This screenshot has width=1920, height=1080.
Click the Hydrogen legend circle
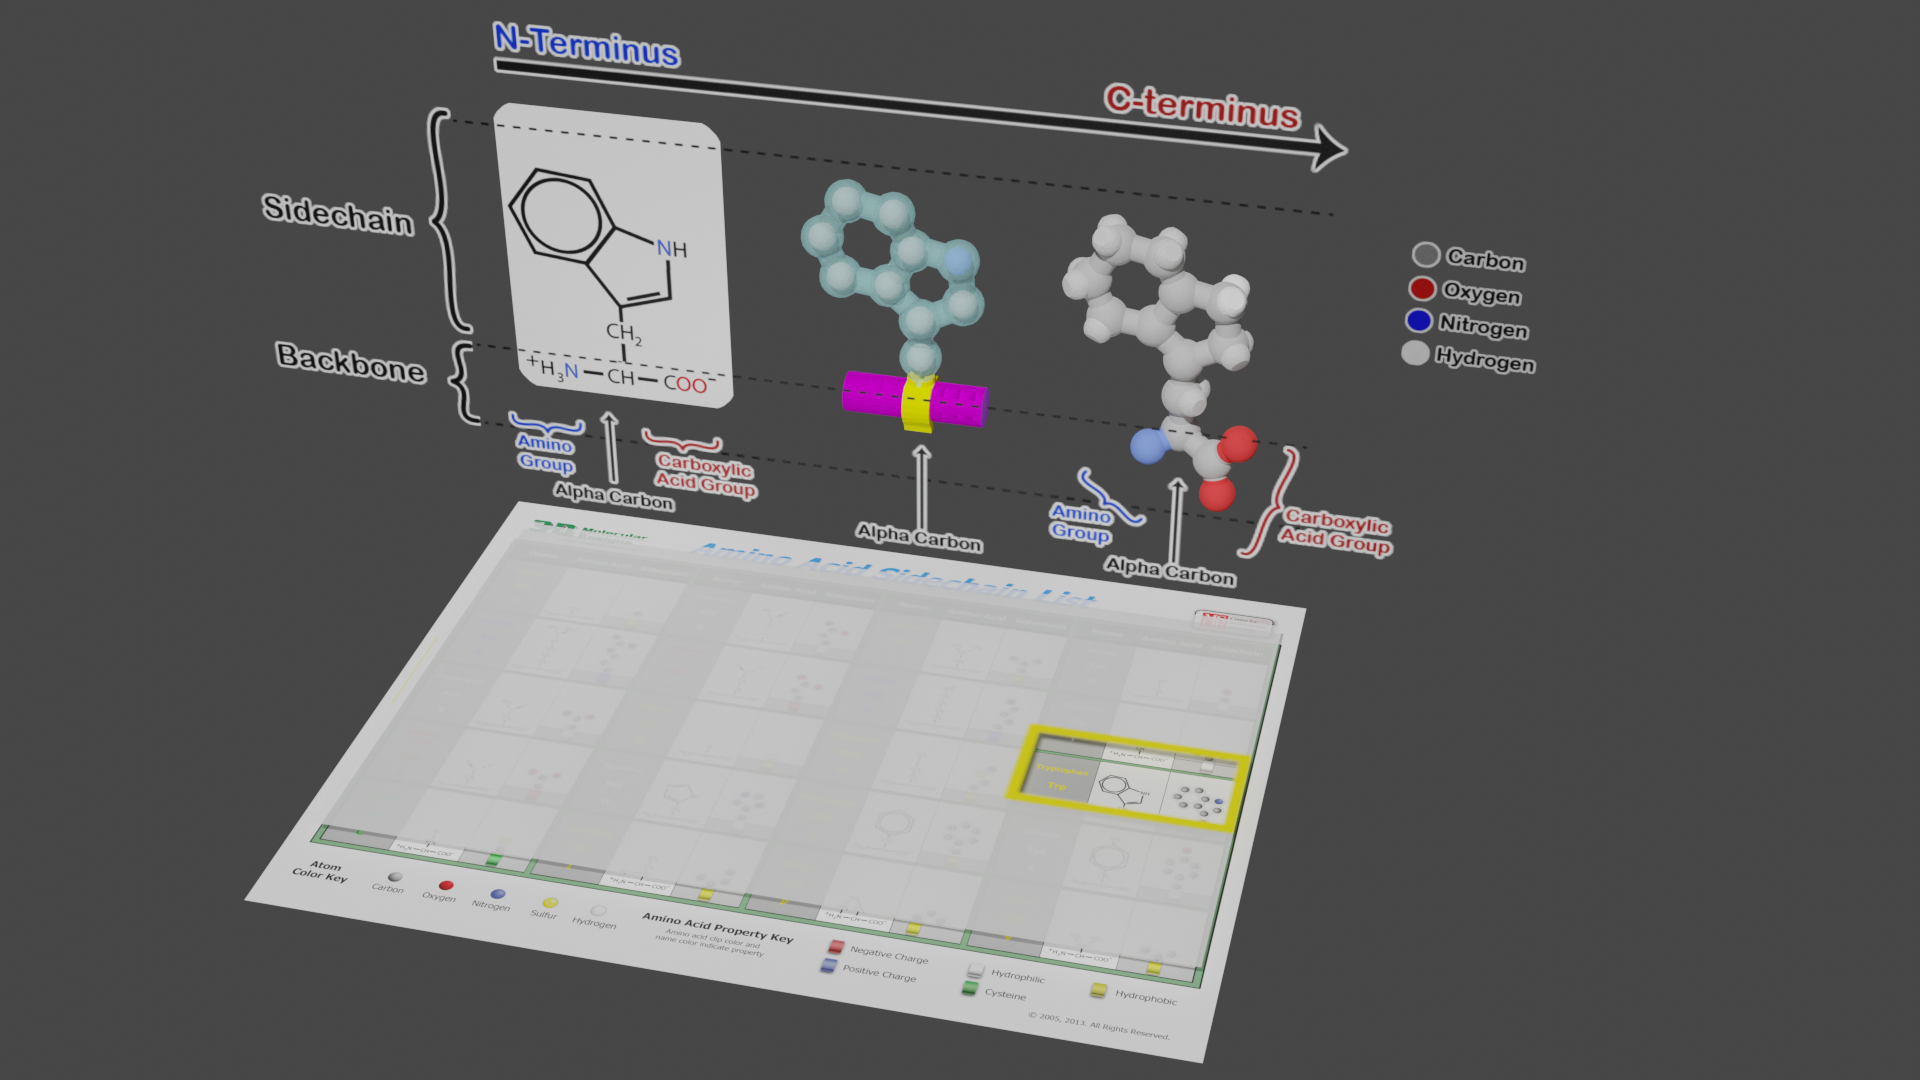tap(1414, 353)
